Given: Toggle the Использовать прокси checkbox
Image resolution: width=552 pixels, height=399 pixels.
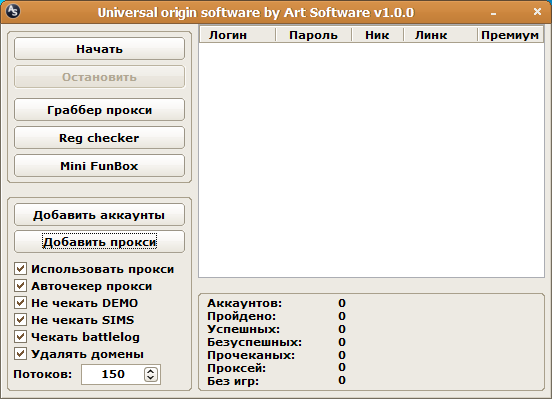Looking at the screenshot, I should pyautogui.click(x=20, y=269).
